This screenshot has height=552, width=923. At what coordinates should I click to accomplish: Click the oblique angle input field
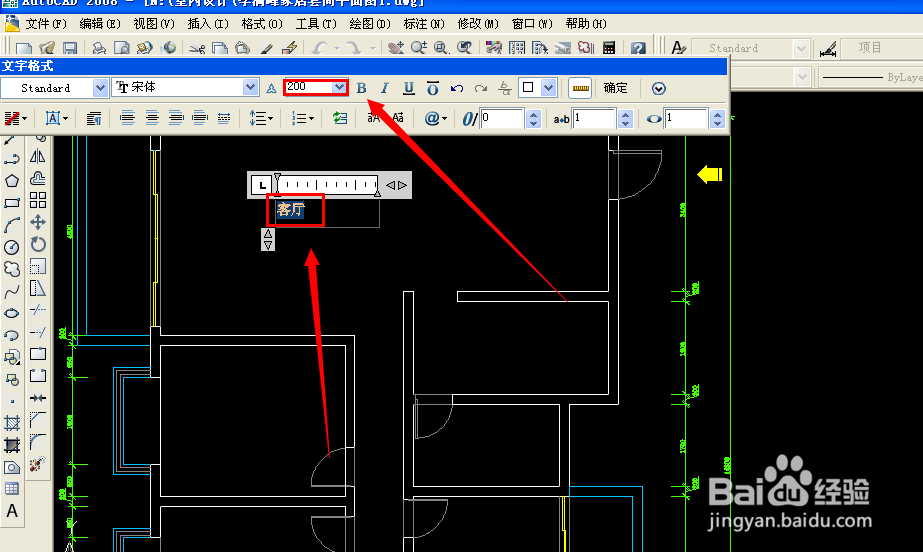tap(502, 118)
